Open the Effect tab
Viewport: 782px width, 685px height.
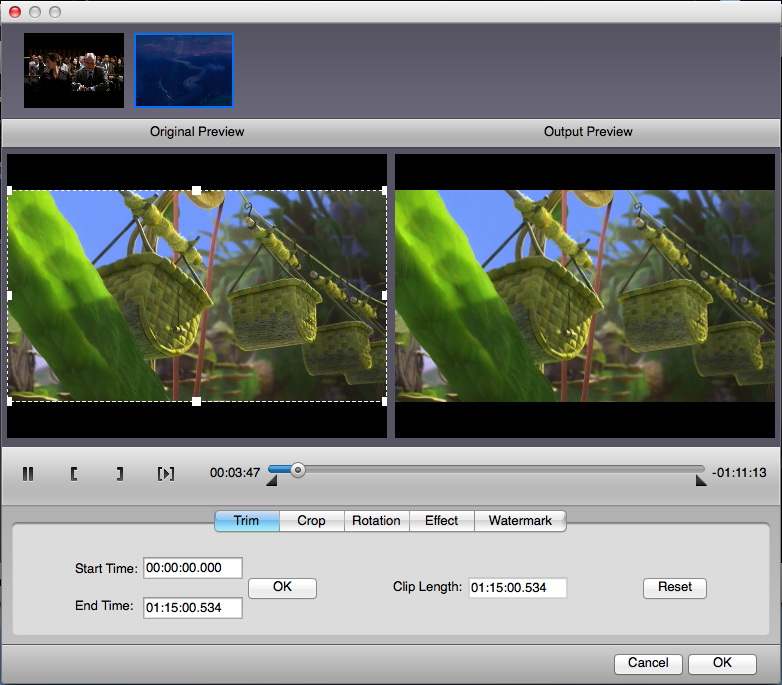coord(441,521)
